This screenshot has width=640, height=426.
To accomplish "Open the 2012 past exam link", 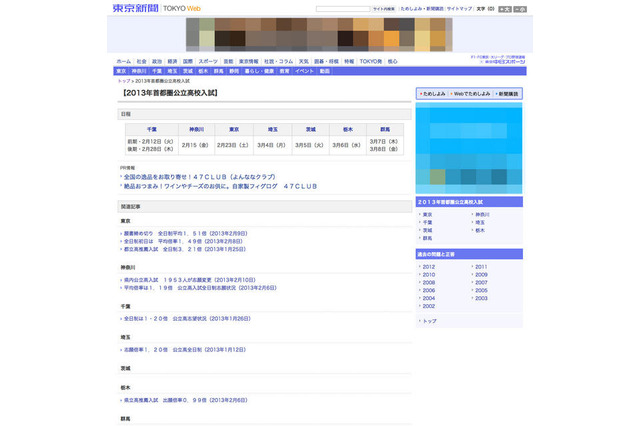I will 429,267.
